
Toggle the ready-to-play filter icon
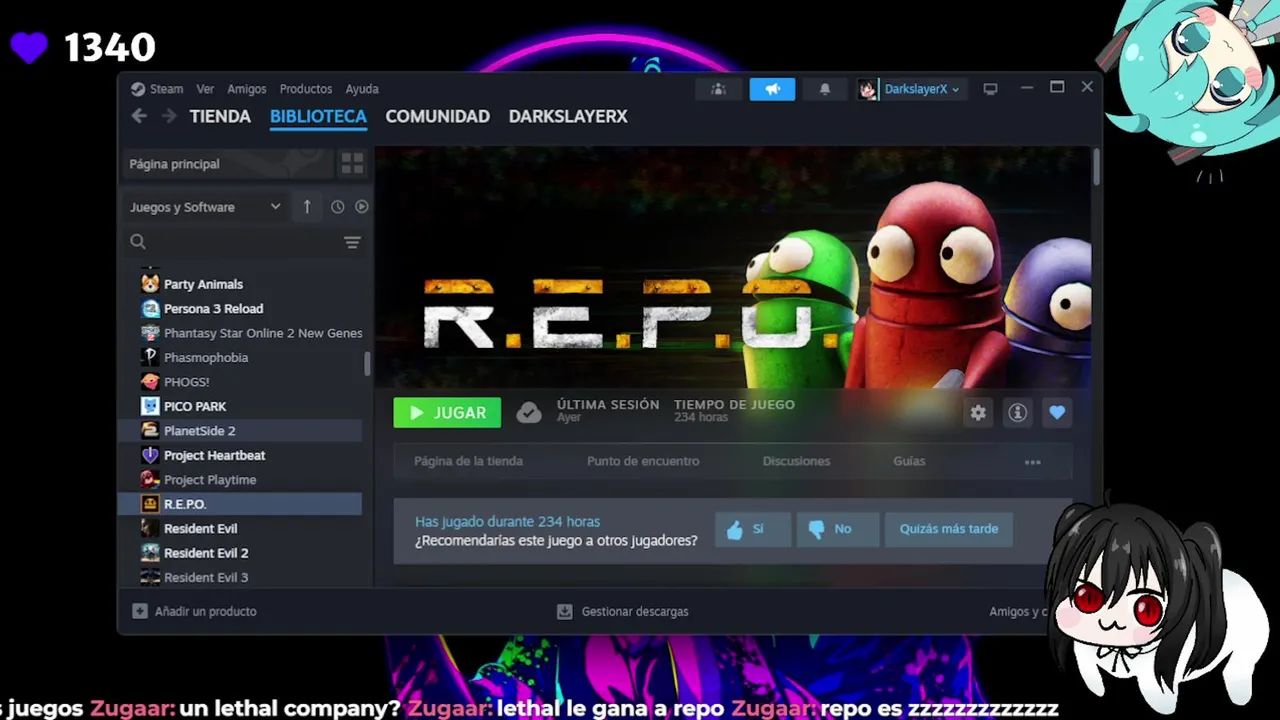tap(362, 207)
